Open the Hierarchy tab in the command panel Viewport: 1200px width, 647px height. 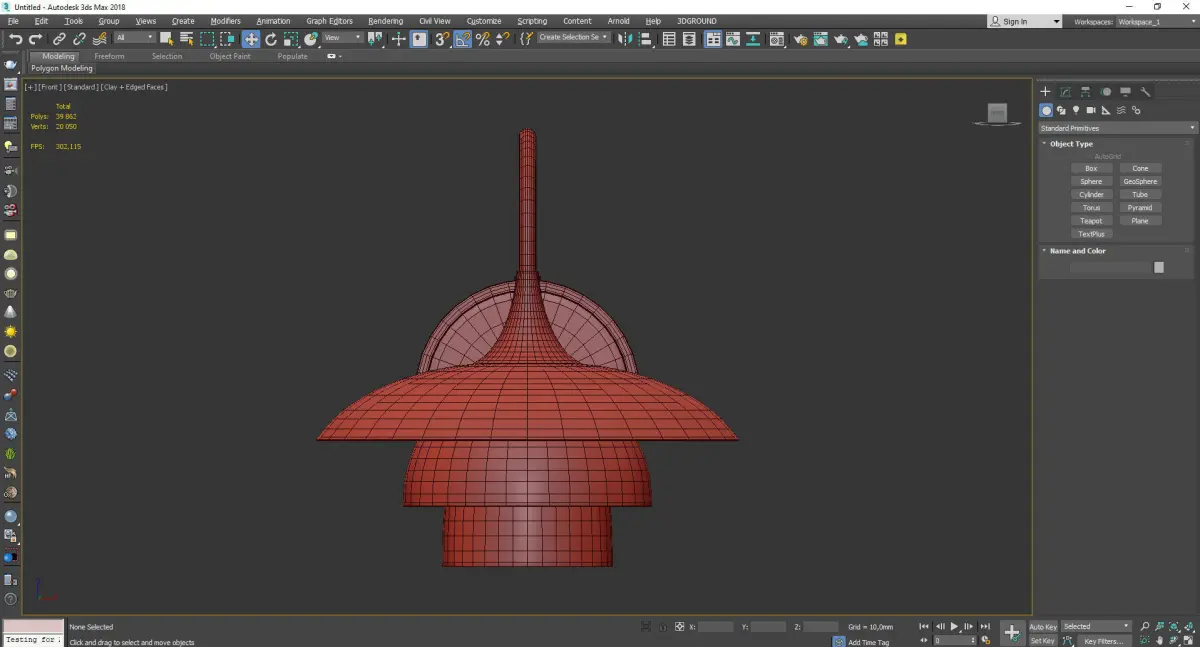coord(1085,92)
